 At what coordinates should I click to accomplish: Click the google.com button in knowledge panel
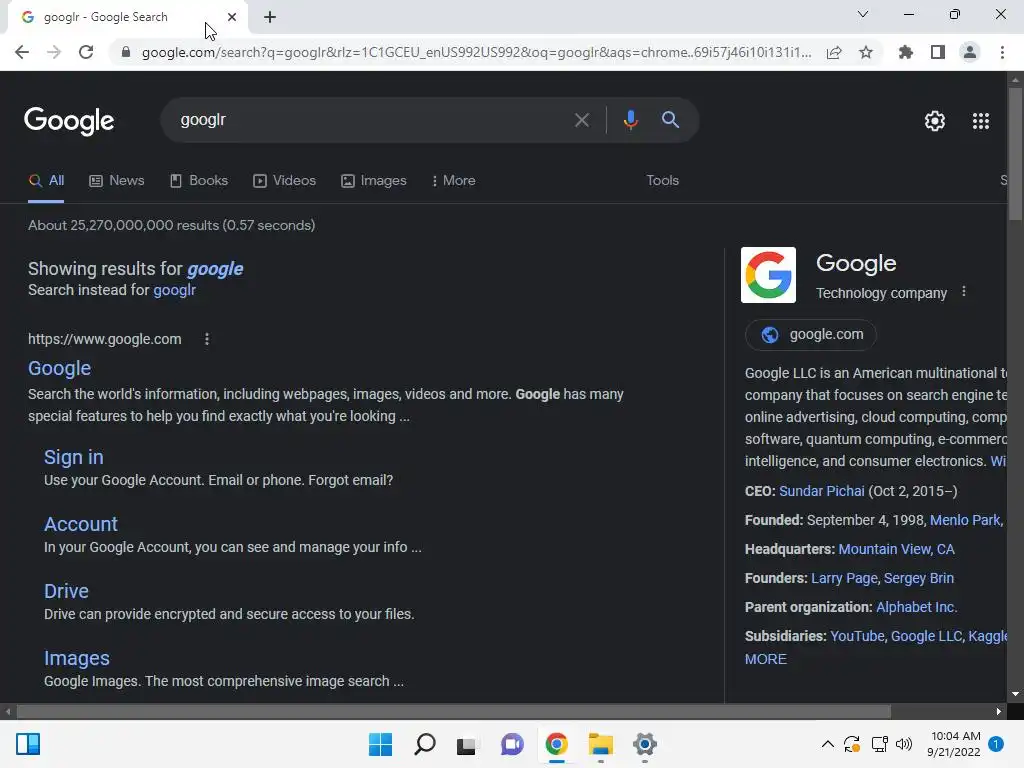[x=810, y=334]
